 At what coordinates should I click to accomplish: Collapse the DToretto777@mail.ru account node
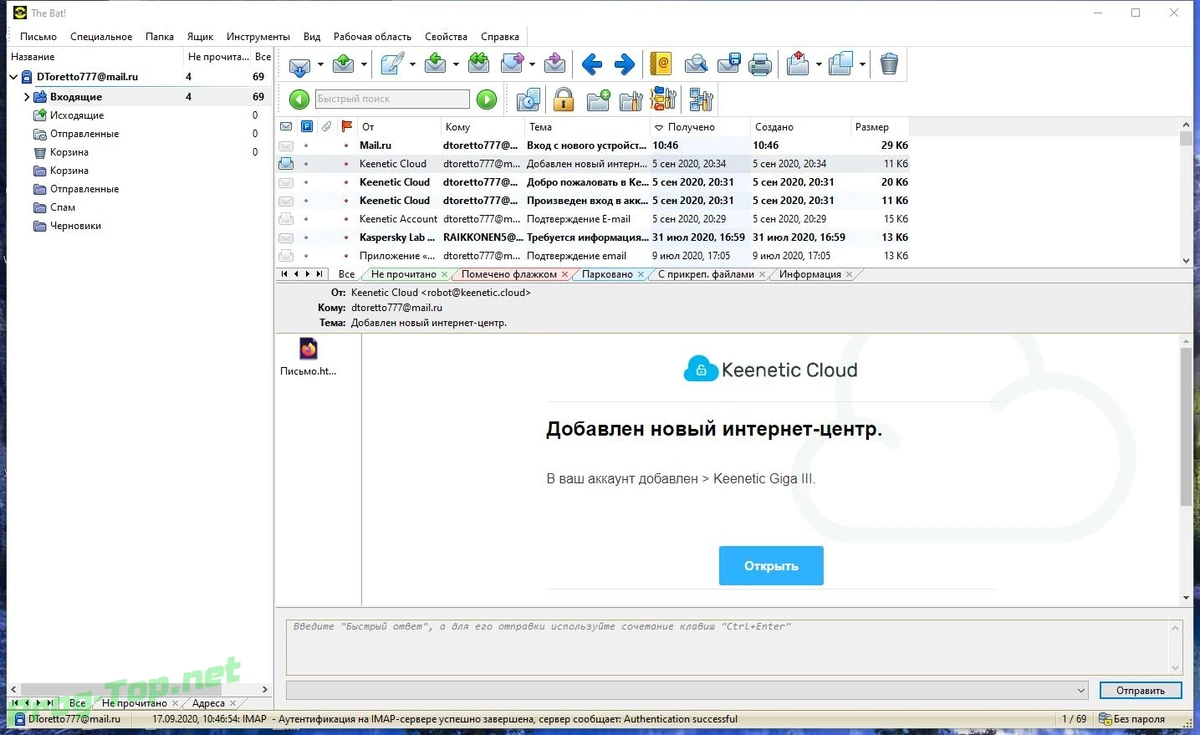point(14,77)
